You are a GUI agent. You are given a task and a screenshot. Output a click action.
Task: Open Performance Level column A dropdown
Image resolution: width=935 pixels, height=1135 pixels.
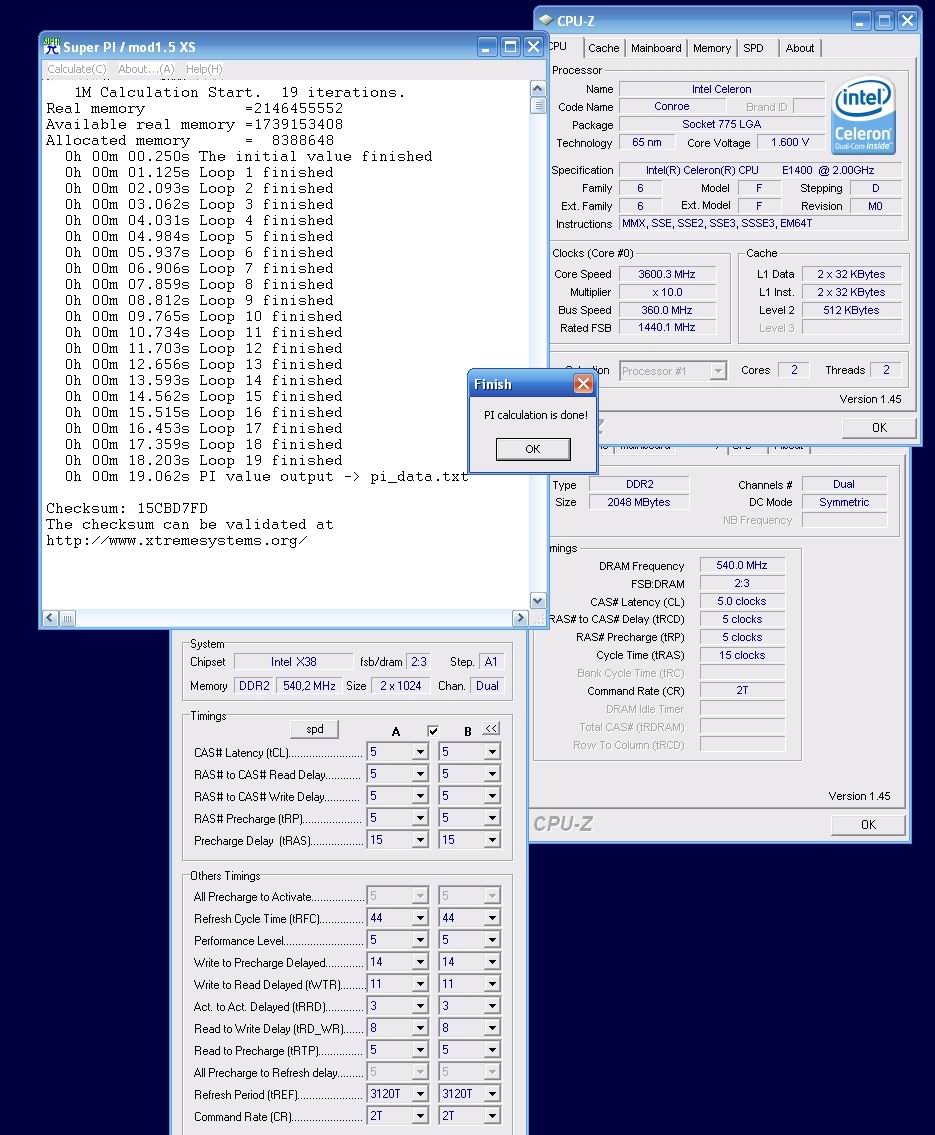tap(420, 940)
